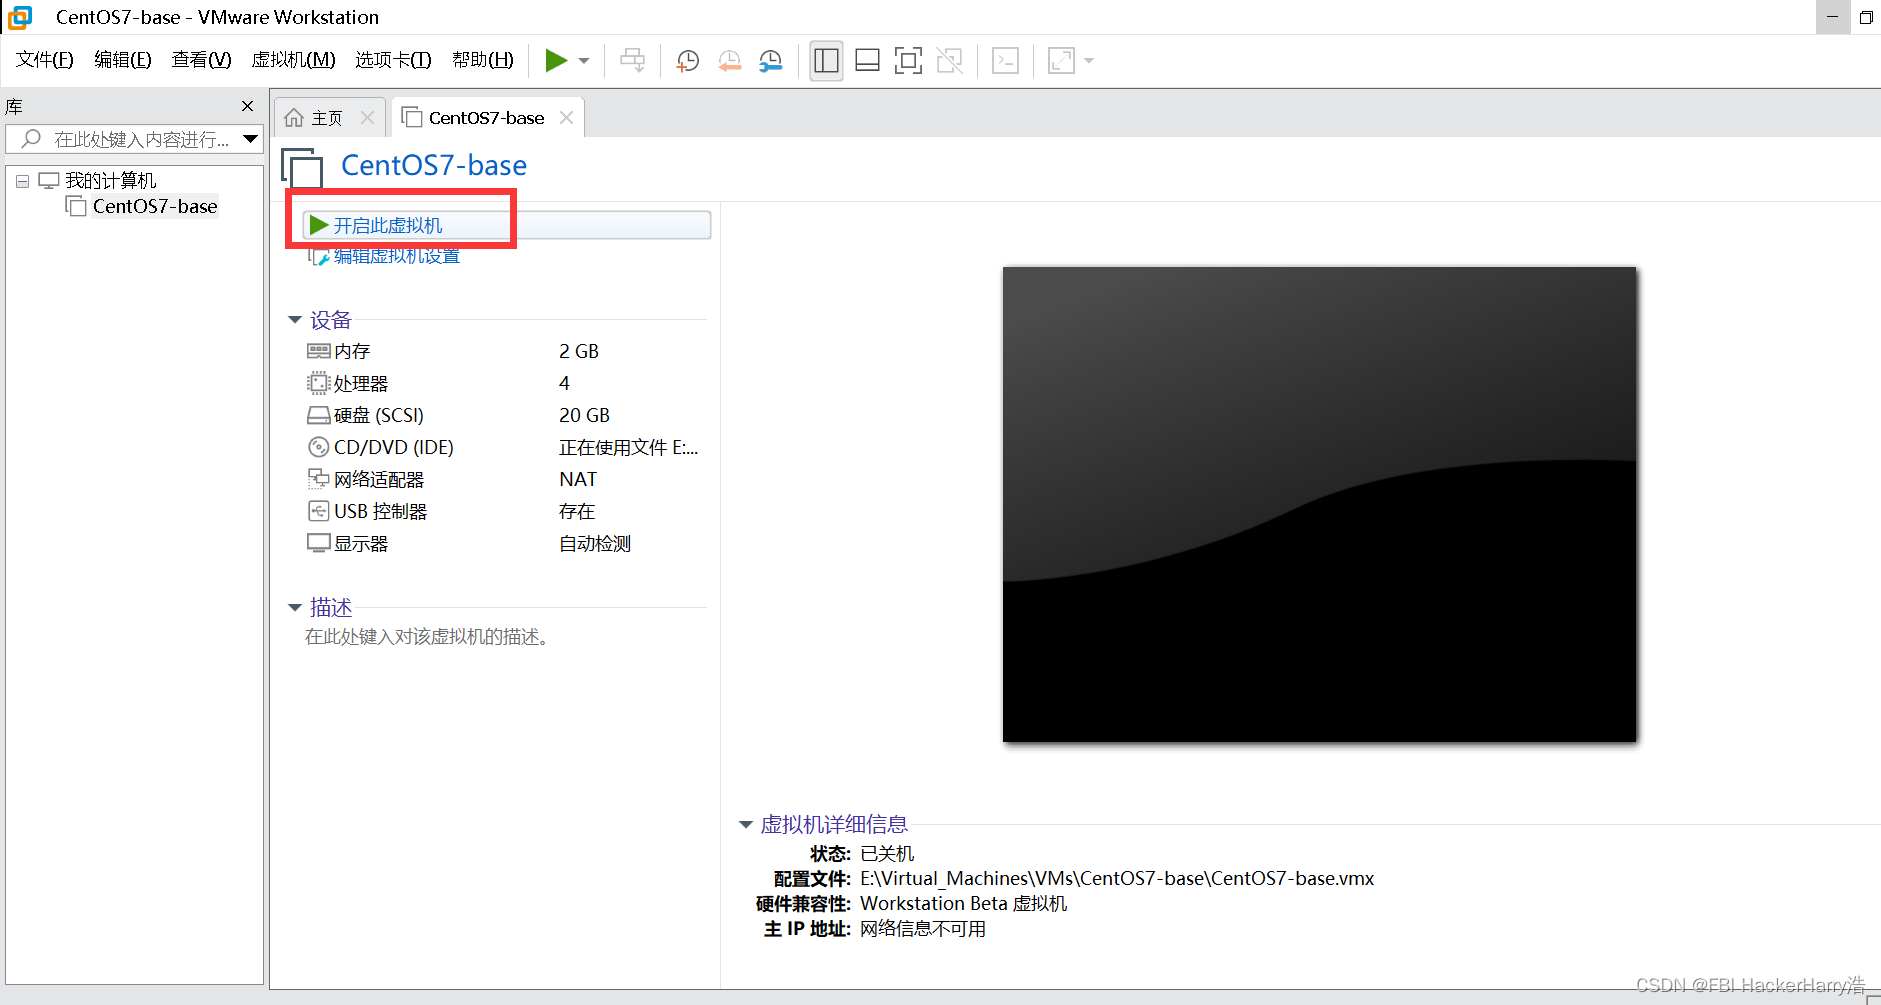Collapse the 设备 section

click(x=295, y=320)
